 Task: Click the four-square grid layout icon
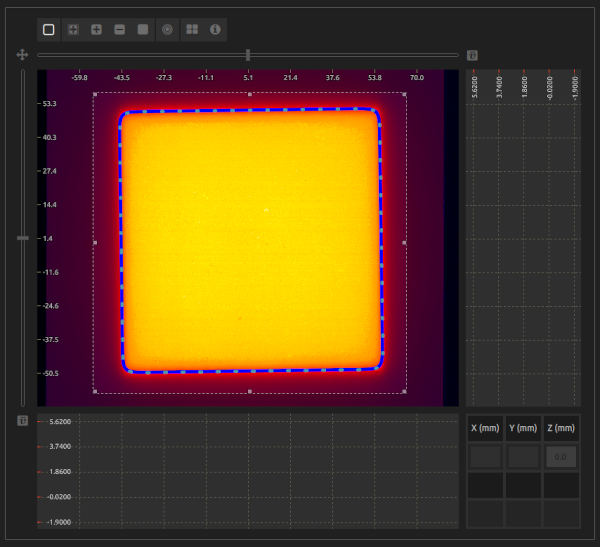pyautogui.click(x=192, y=29)
